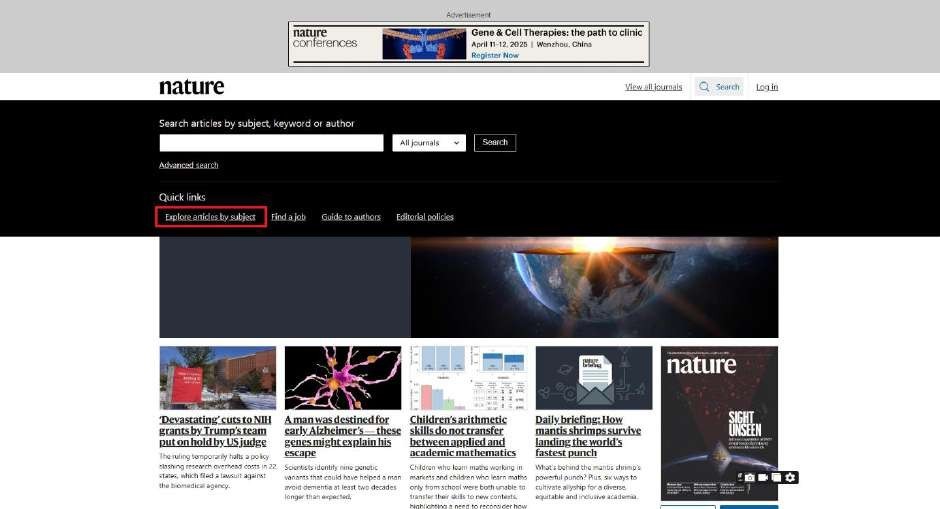940x509 pixels.
Task: Click the copy pages icon in floating toolbar
Action: (776, 478)
